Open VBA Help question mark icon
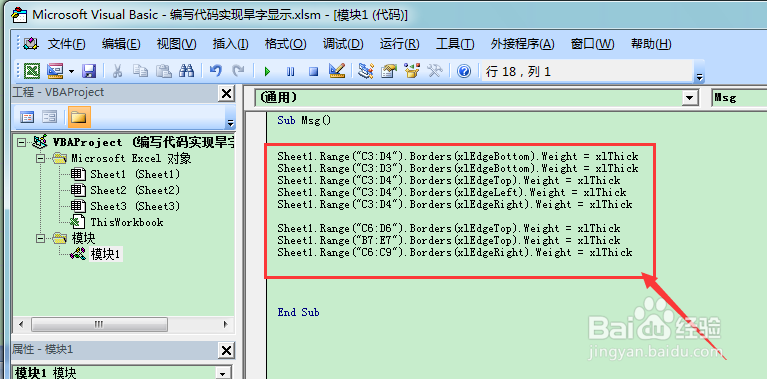This screenshot has height=379, width=767. tap(464, 71)
